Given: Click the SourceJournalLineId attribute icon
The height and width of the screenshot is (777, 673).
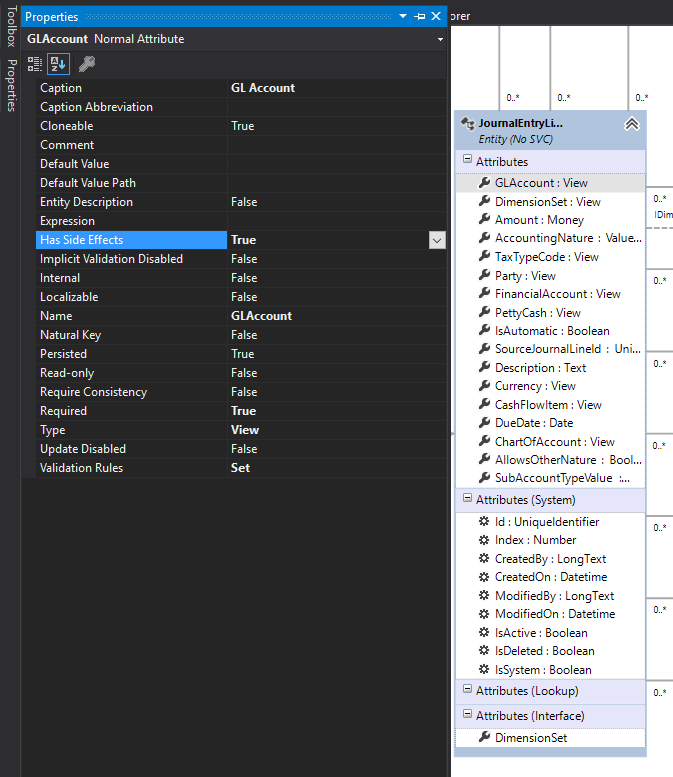Looking at the screenshot, I should pos(484,348).
